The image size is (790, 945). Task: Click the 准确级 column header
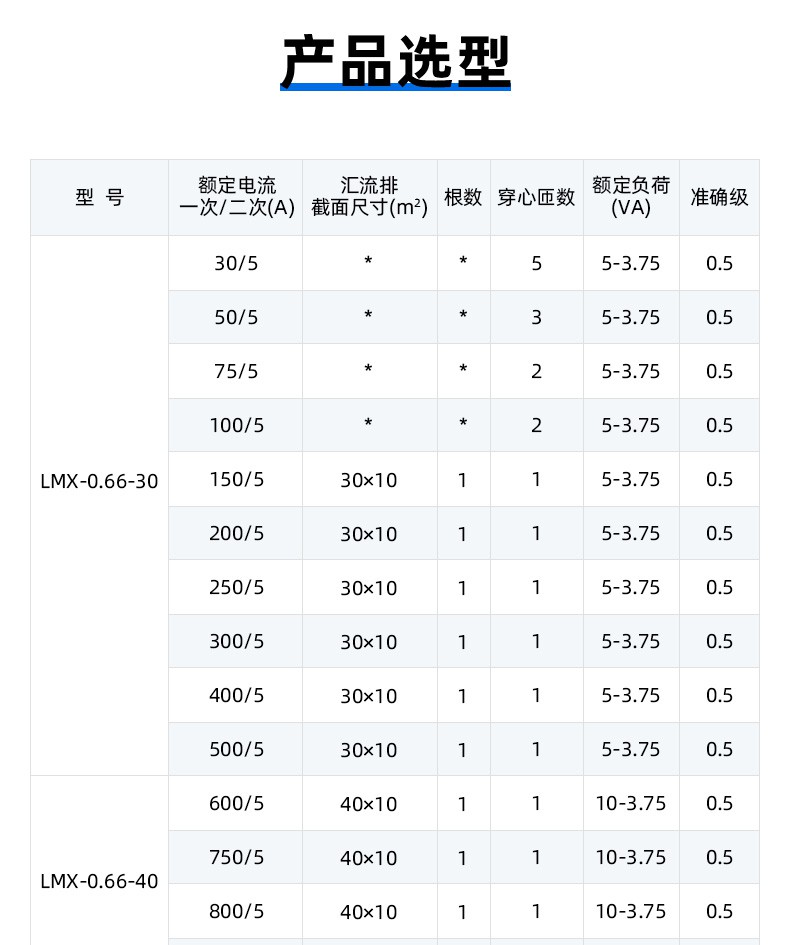point(719,197)
